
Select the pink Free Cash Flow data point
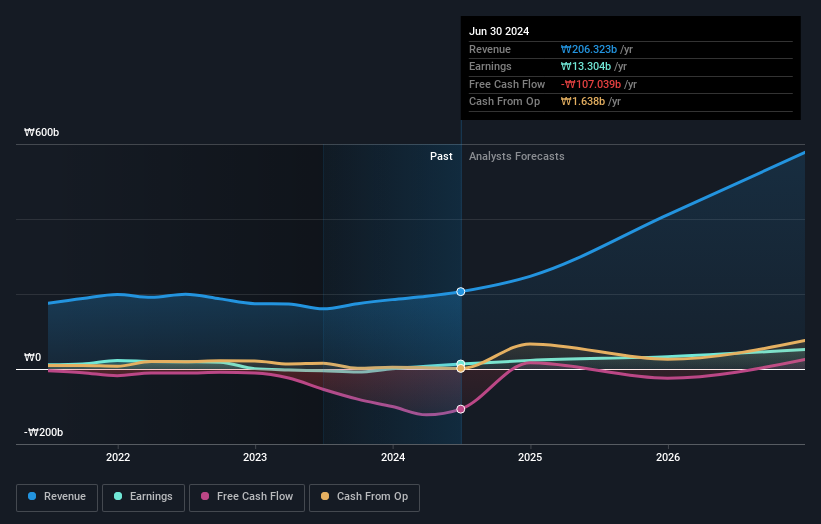tap(461, 409)
